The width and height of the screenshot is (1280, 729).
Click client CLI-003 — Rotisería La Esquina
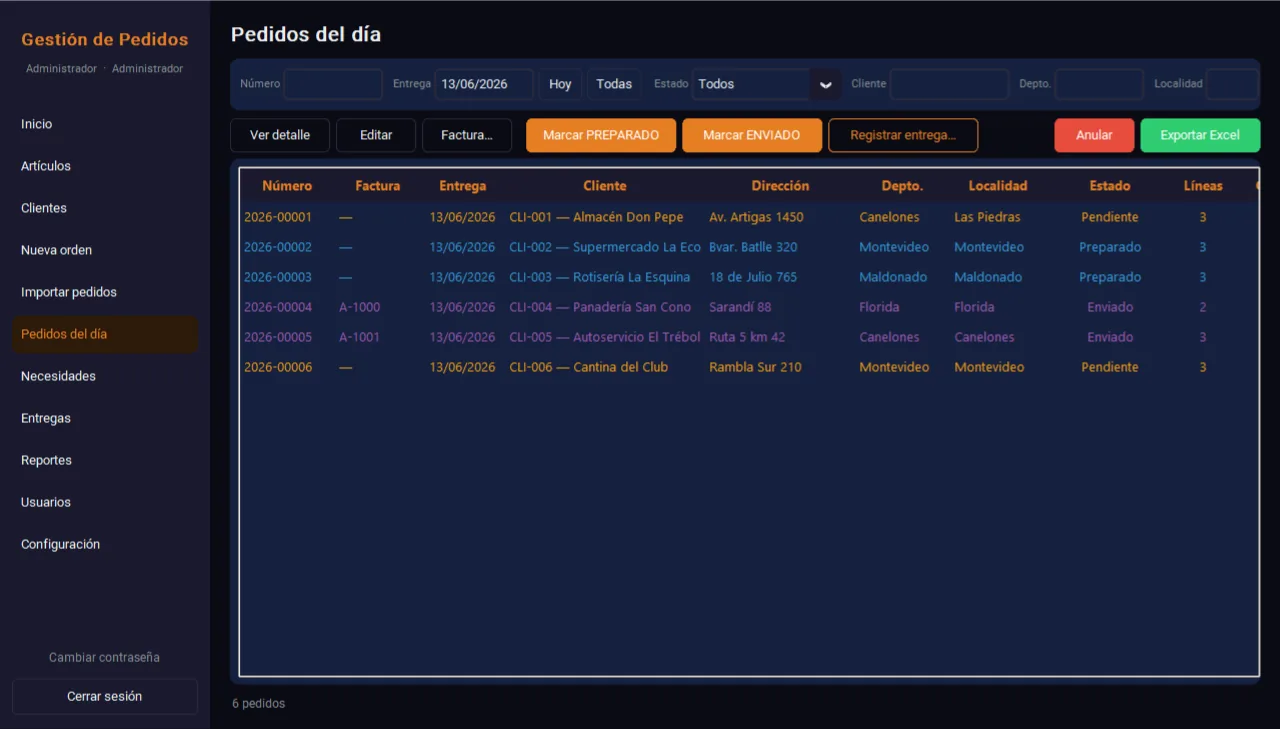click(x=600, y=277)
